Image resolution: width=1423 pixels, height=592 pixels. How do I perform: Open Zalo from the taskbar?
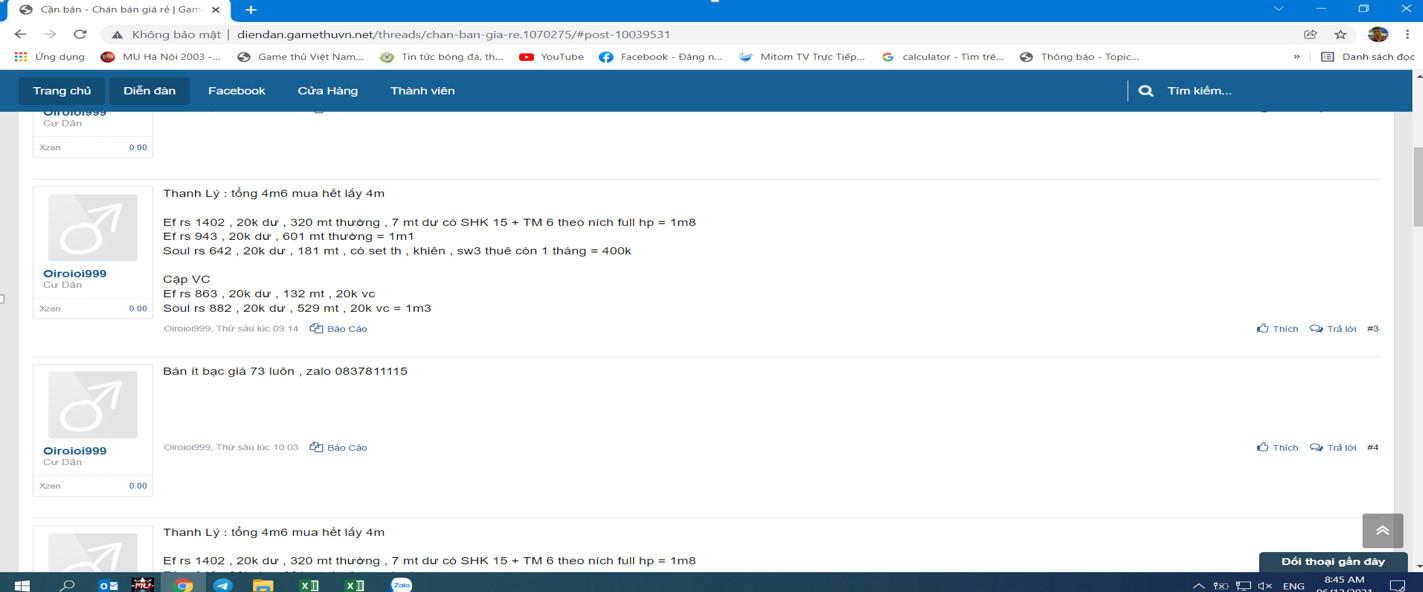[x=401, y=585]
